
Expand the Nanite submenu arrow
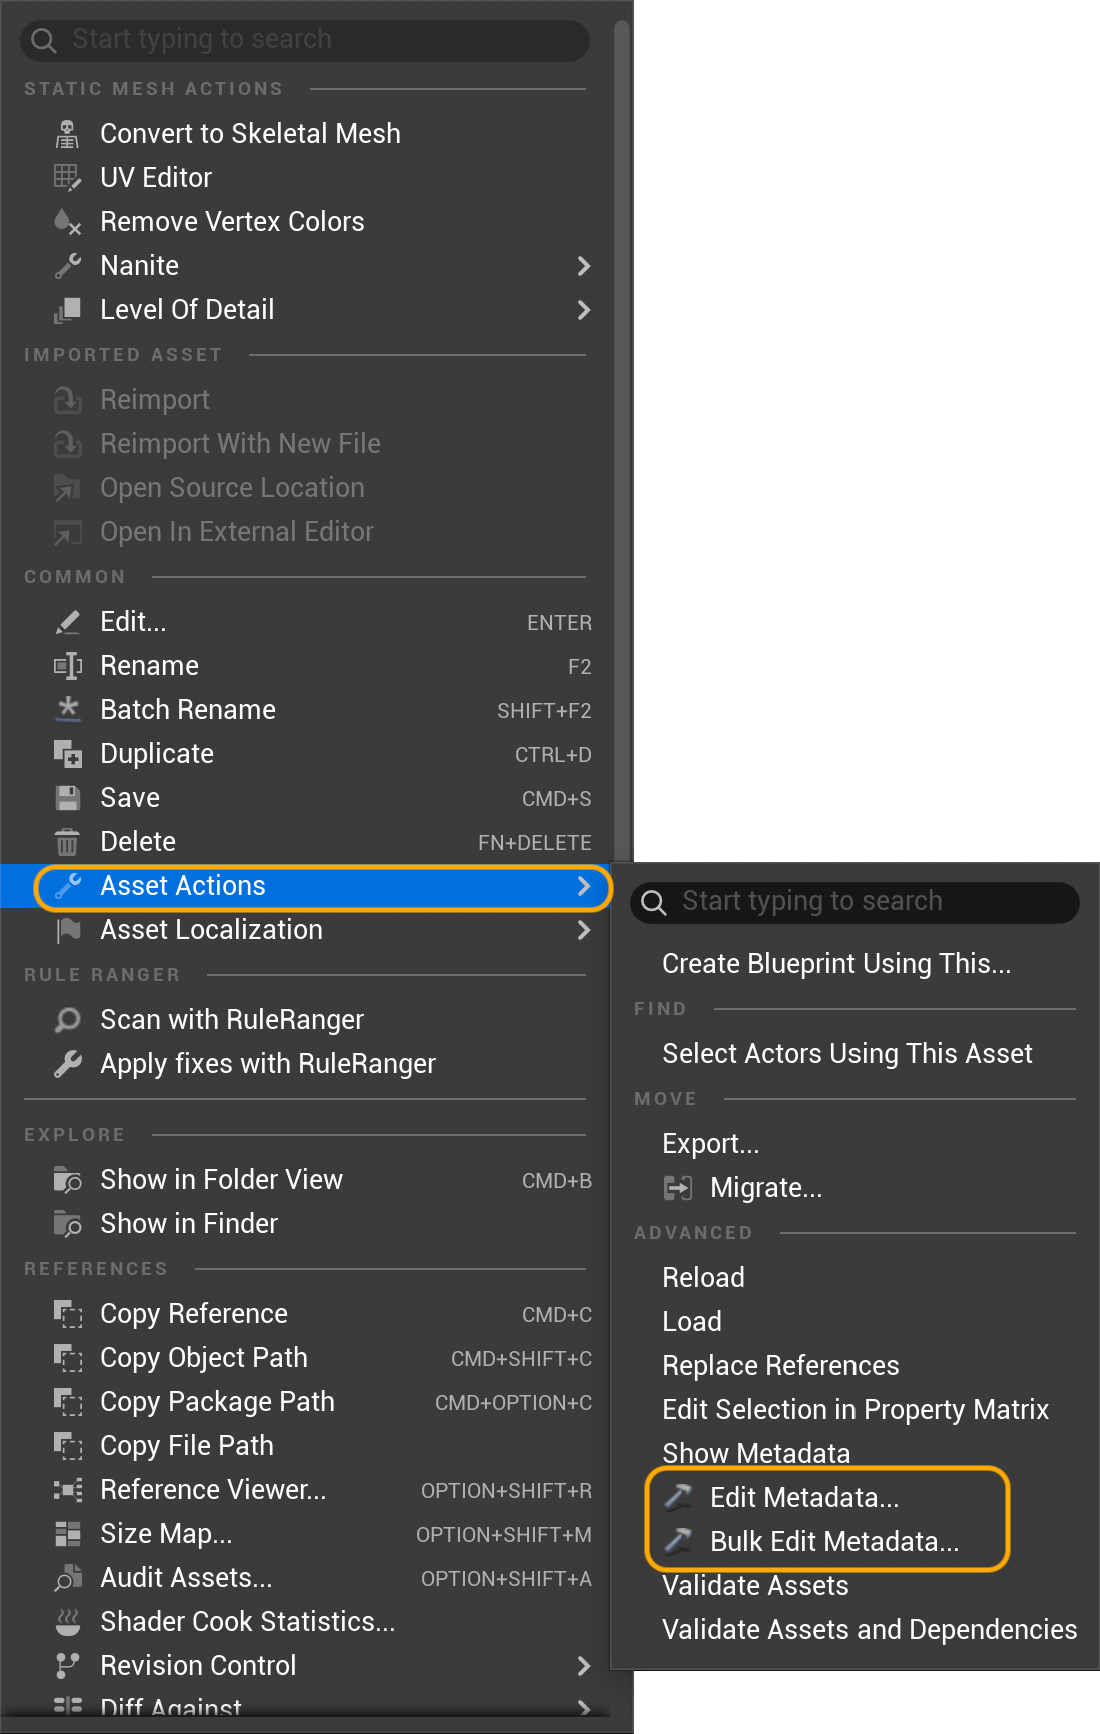(x=584, y=266)
